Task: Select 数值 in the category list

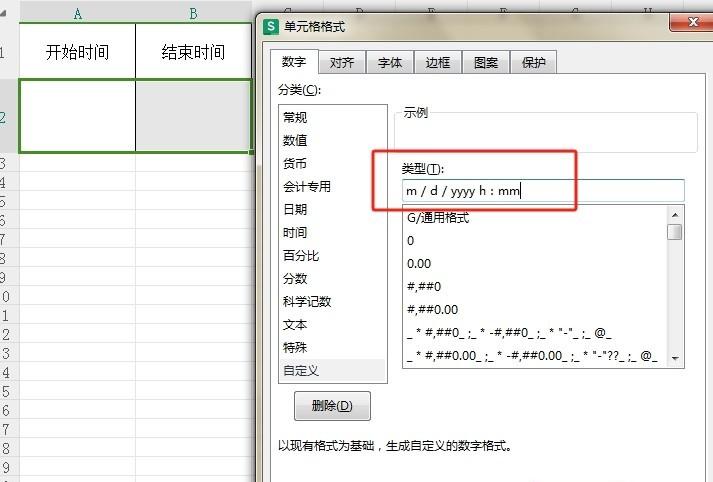Action: pos(332,141)
